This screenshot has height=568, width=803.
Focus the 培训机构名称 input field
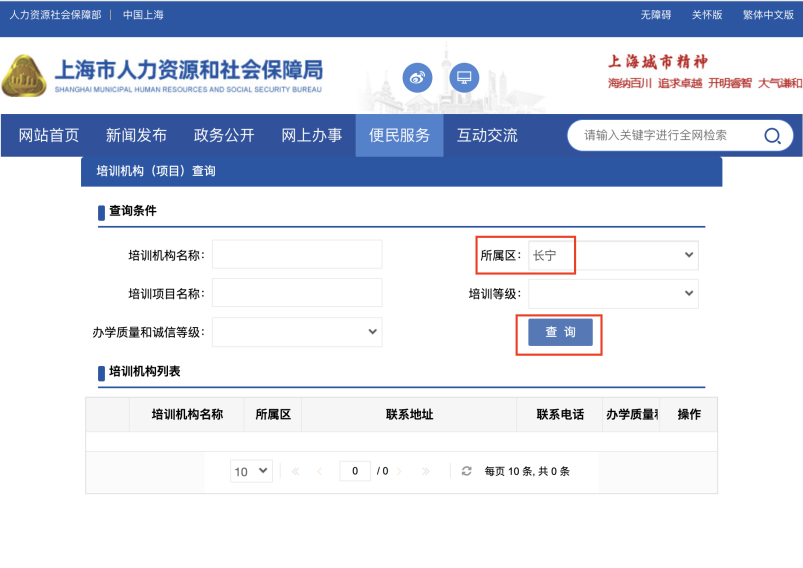[x=297, y=254]
